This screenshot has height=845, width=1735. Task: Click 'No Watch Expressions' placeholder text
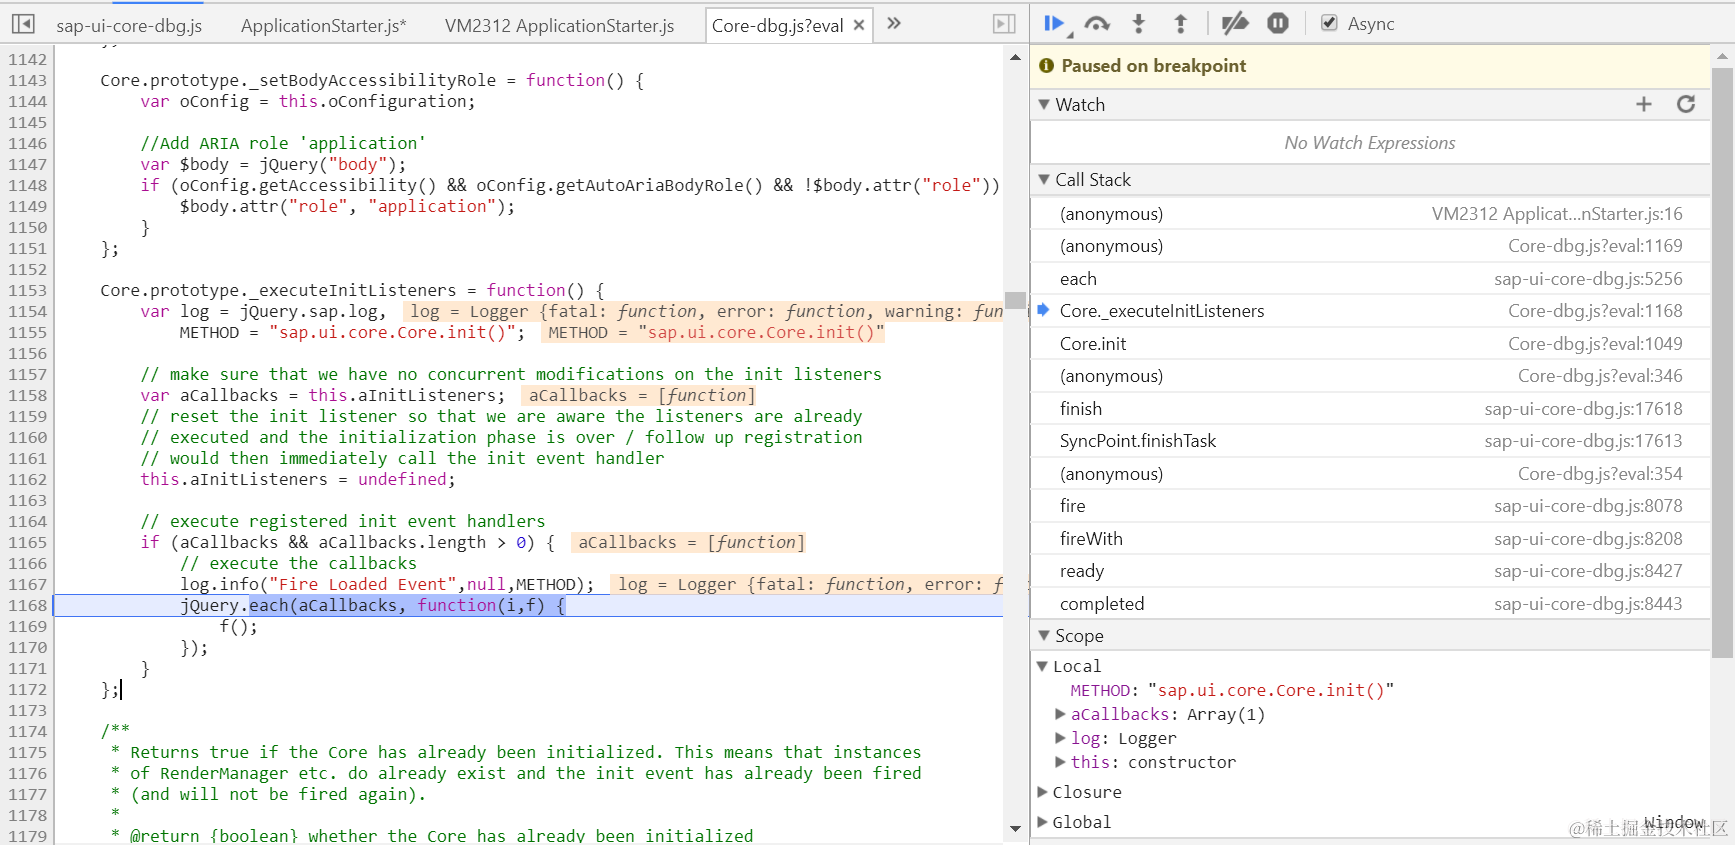tap(1370, 143)
